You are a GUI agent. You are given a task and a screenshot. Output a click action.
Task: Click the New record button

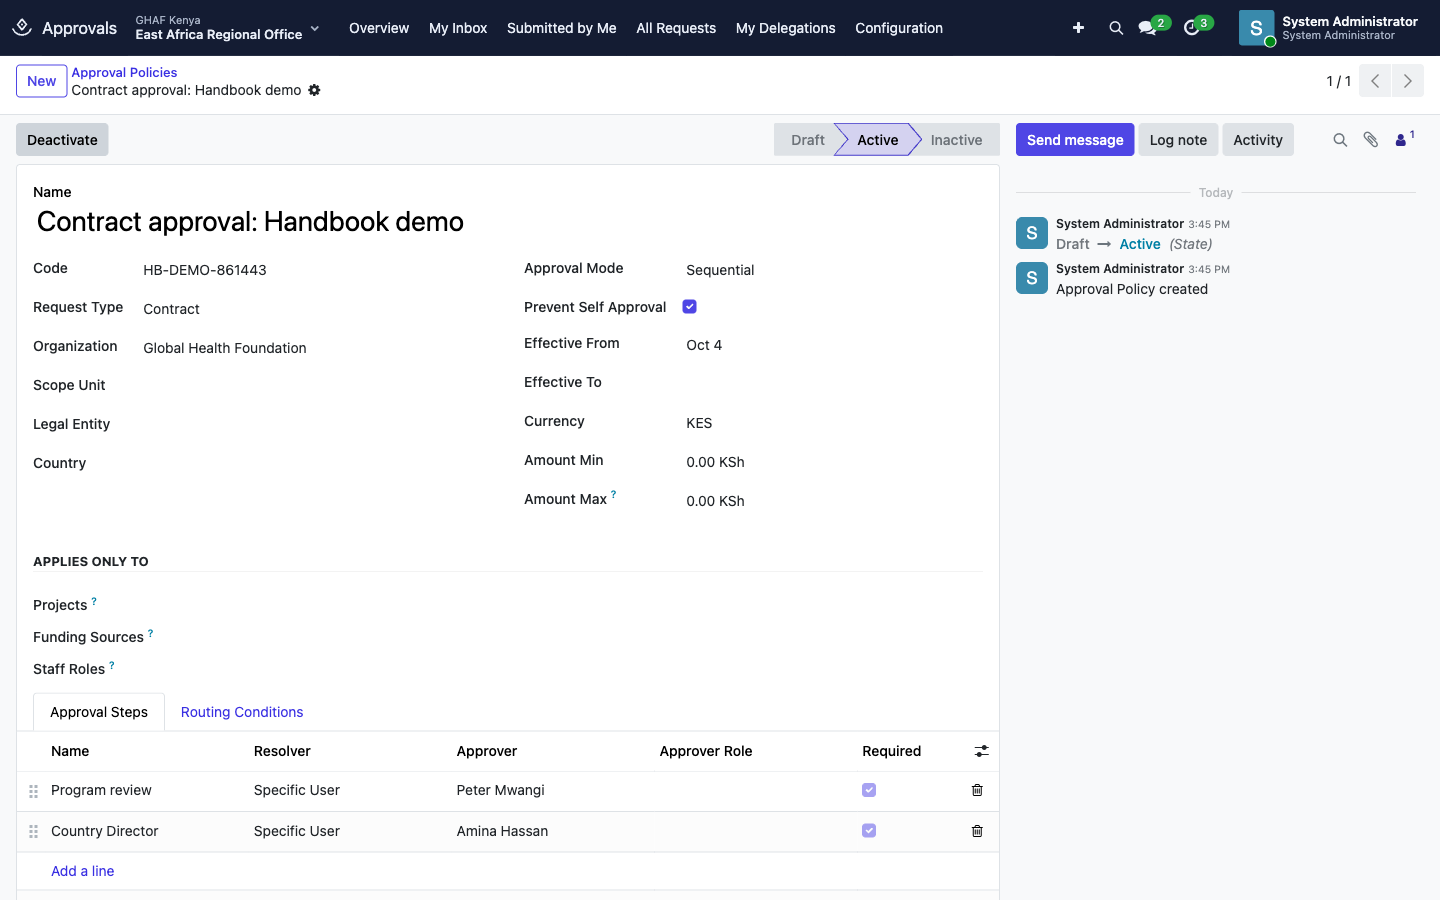coord(42,81)
